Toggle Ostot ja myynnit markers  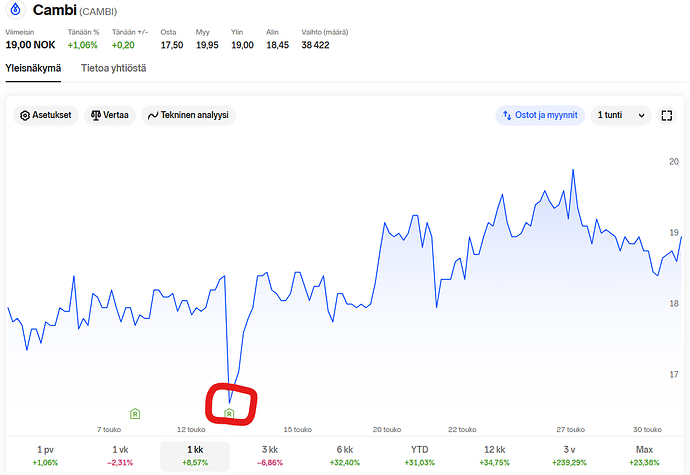click(540, 115)
